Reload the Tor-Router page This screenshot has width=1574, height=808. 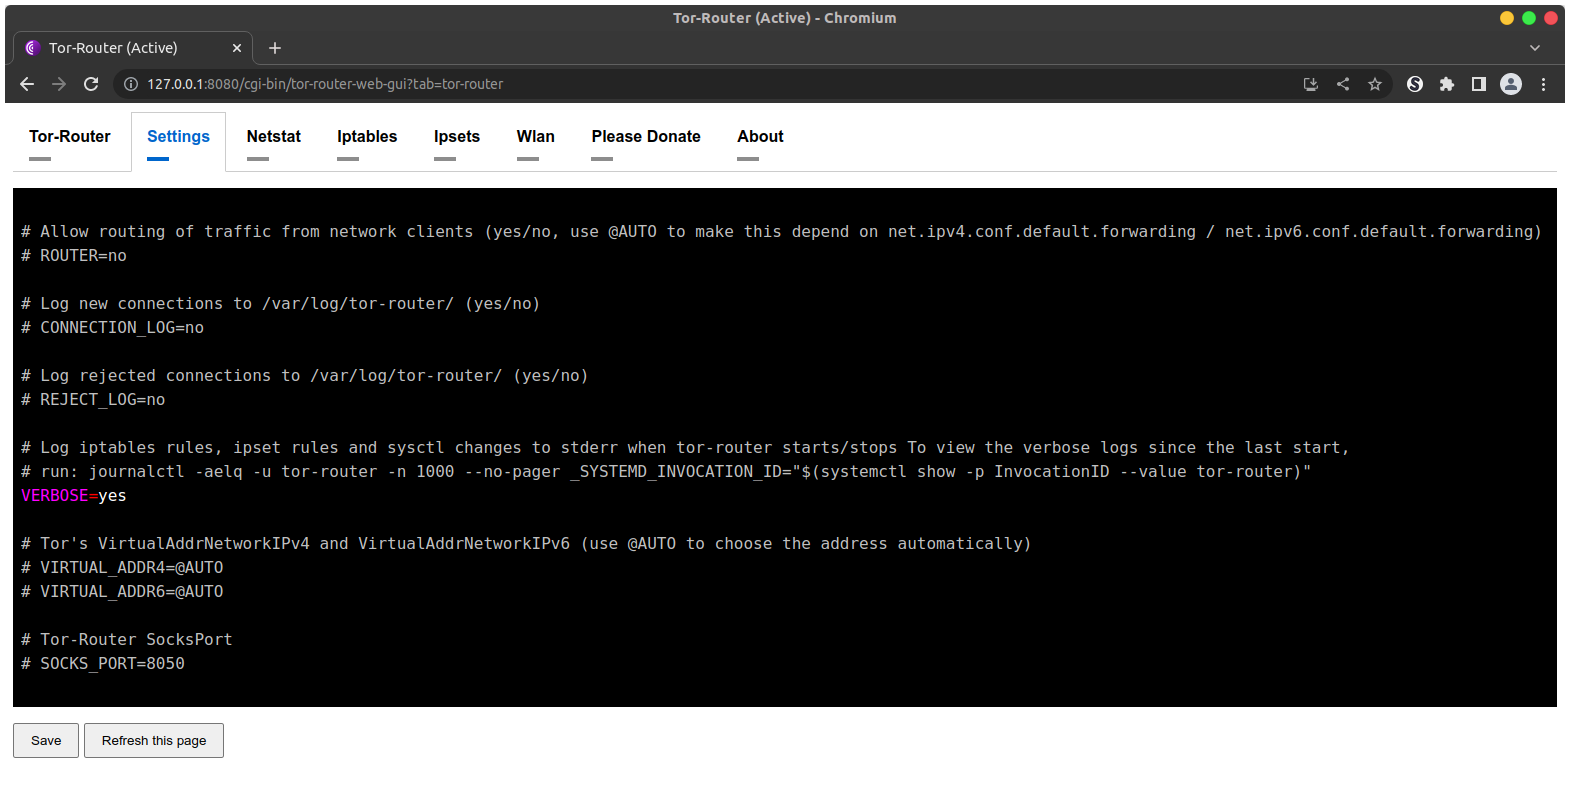91,84
